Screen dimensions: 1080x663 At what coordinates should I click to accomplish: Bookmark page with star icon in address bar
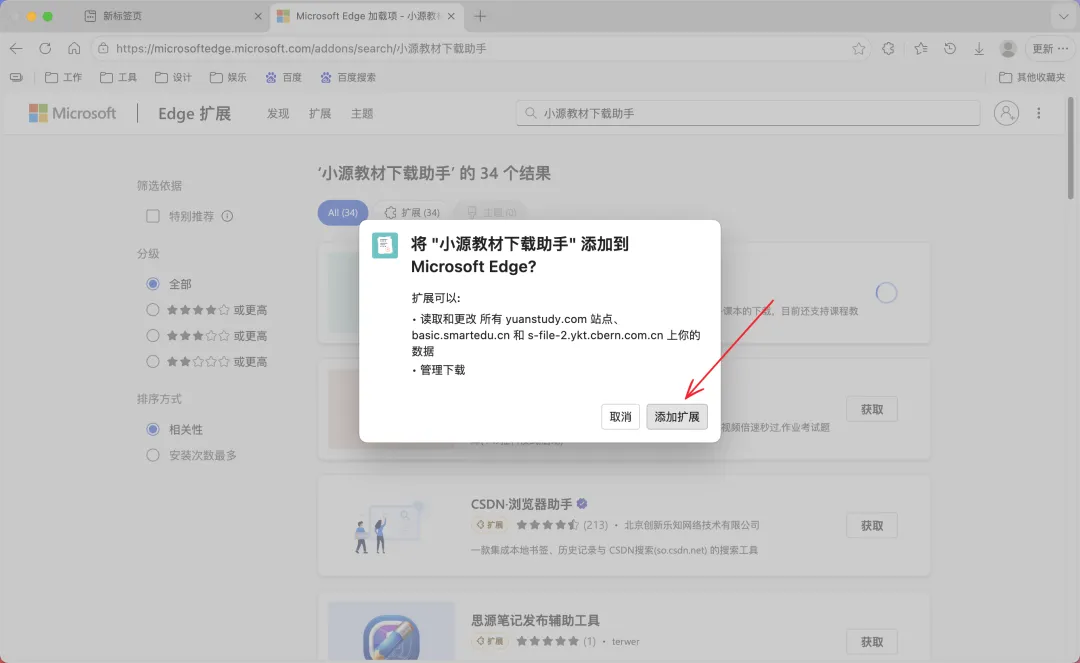(x=858, y=49)
